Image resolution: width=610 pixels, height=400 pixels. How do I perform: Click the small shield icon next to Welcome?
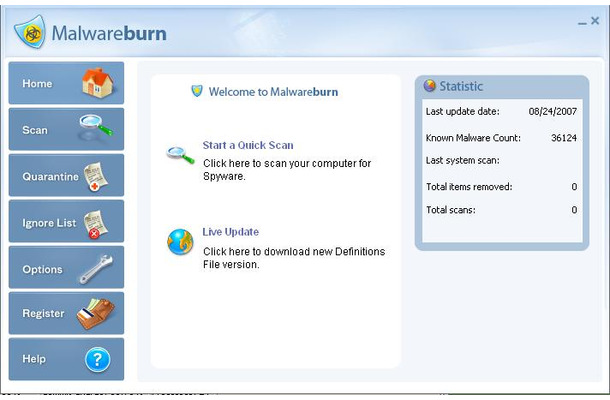pyautogui.click(x=197, y=91)
